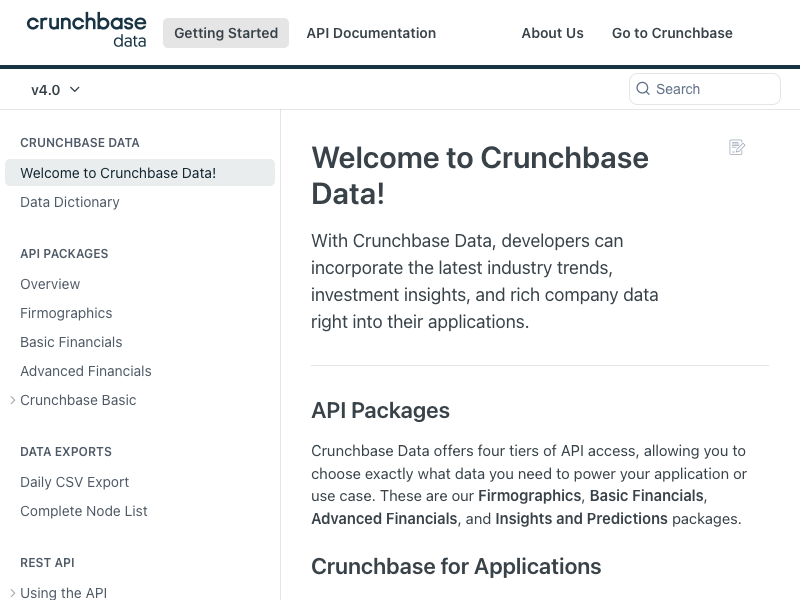800x600 pixels.
Task: Click the Crunchbase data logo
Action: 86,31
